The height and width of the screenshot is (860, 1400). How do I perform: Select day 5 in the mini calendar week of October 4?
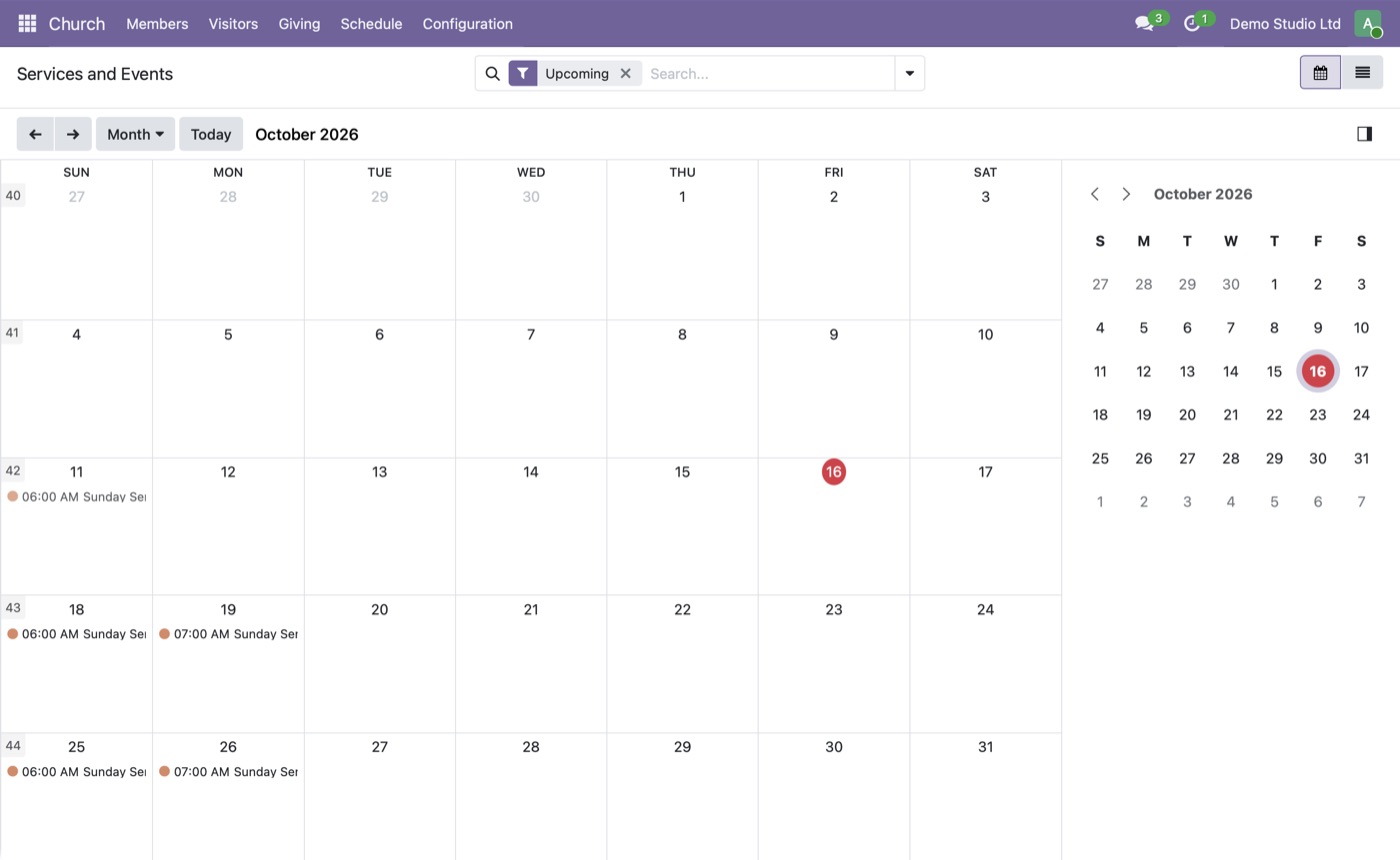point(1143,327)
